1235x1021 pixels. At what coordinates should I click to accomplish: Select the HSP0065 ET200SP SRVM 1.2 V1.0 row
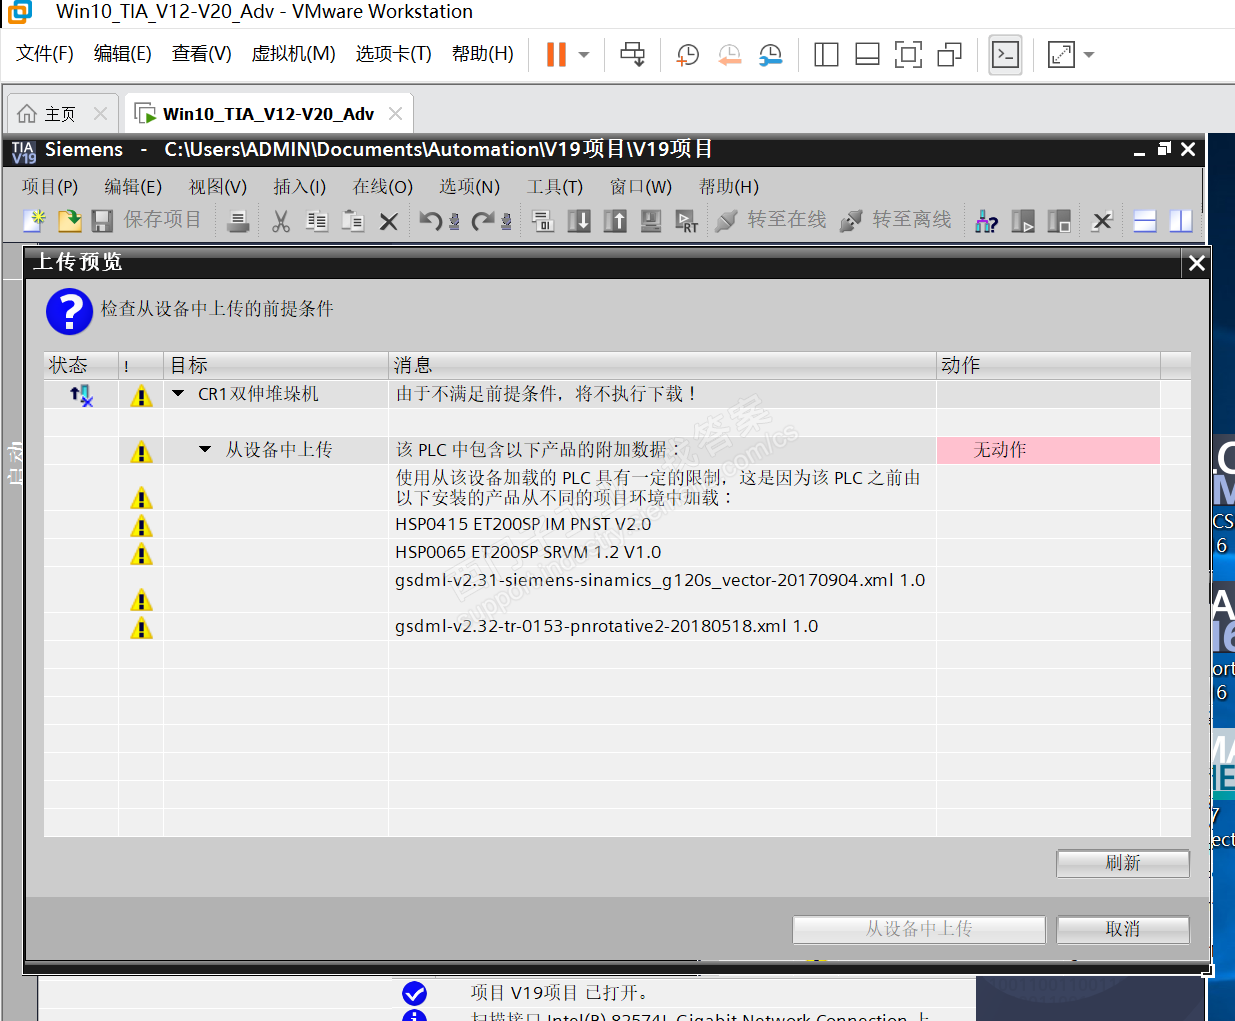click(x=617, y=552)
